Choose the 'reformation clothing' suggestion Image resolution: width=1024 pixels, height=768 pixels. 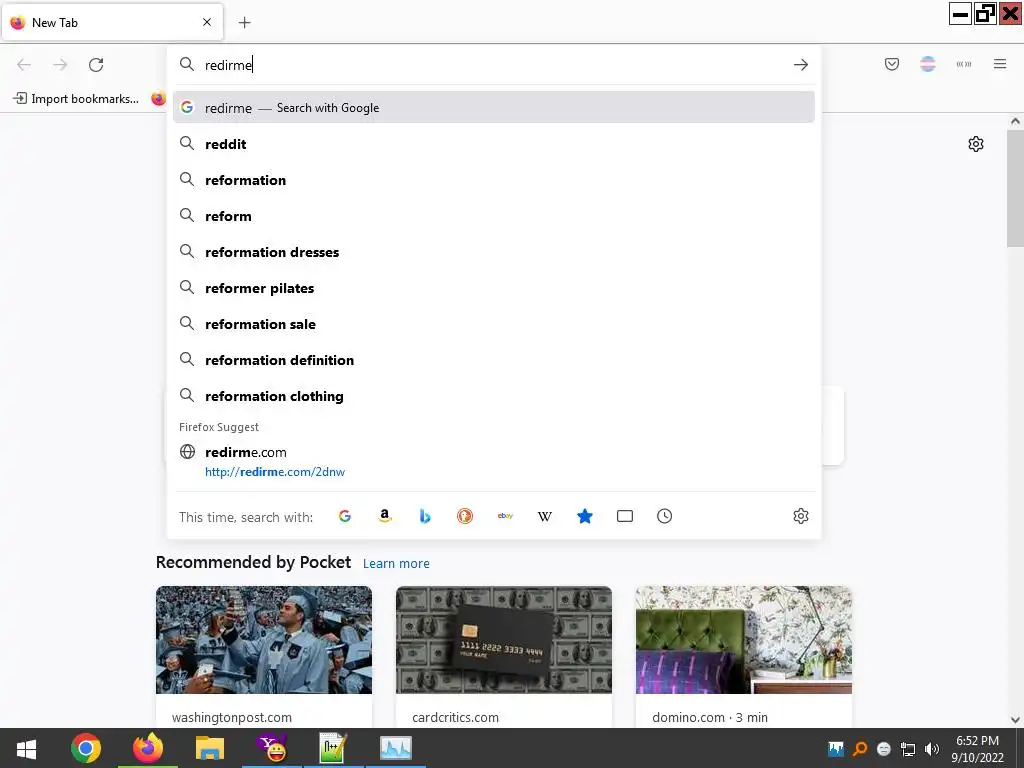tap(494, 396)
